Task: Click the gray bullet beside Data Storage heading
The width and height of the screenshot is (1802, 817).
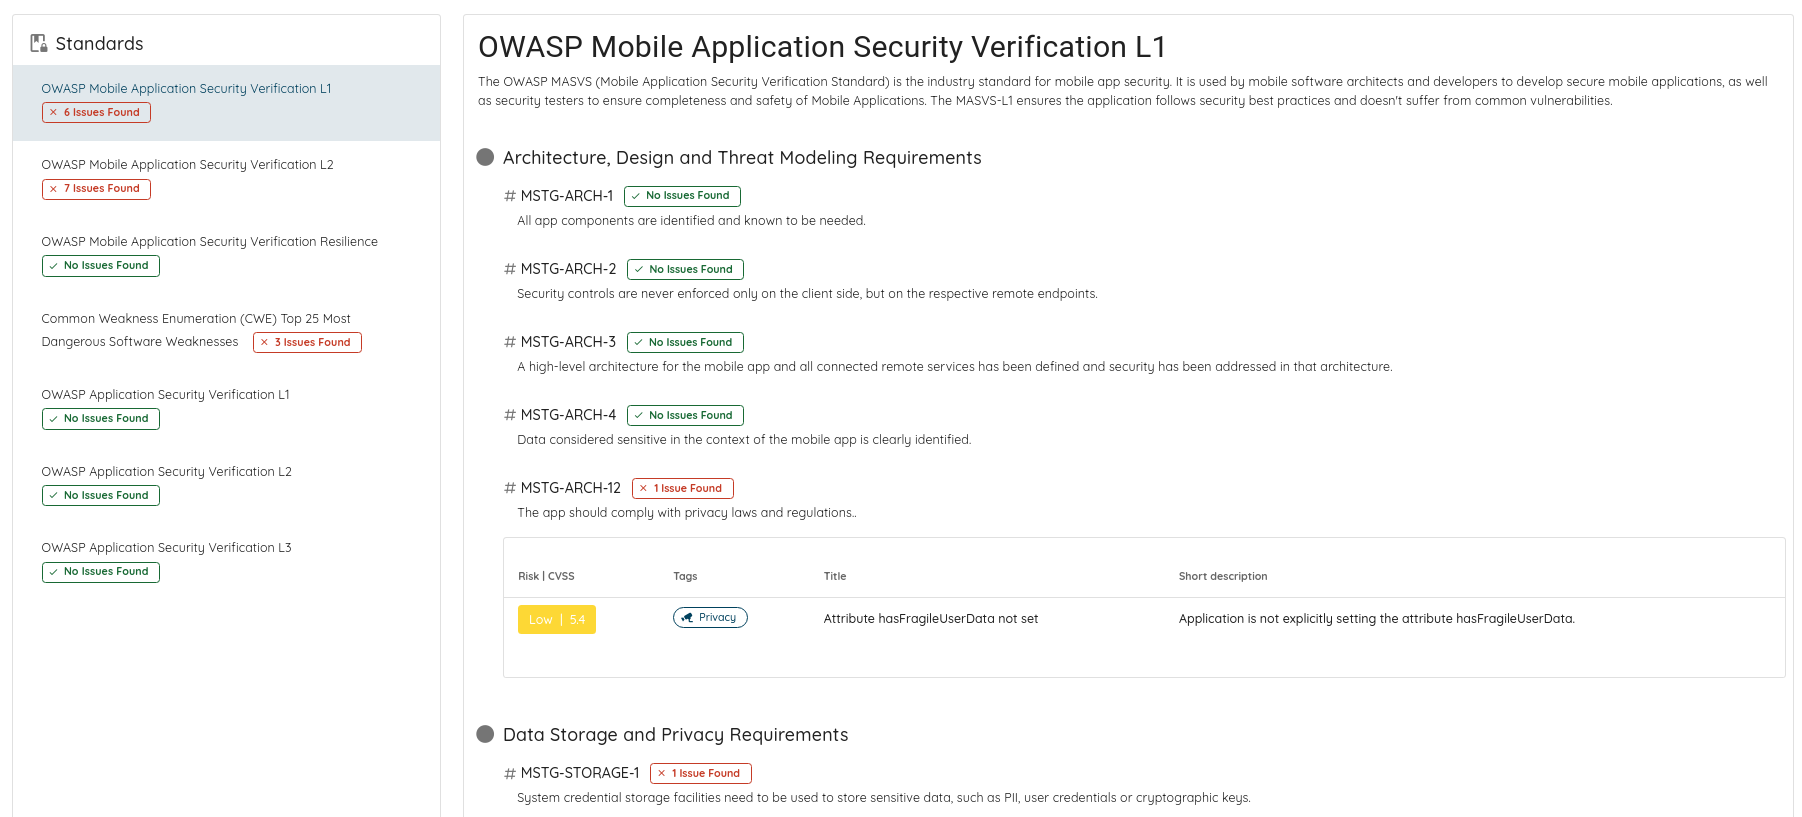Action: 485,734
